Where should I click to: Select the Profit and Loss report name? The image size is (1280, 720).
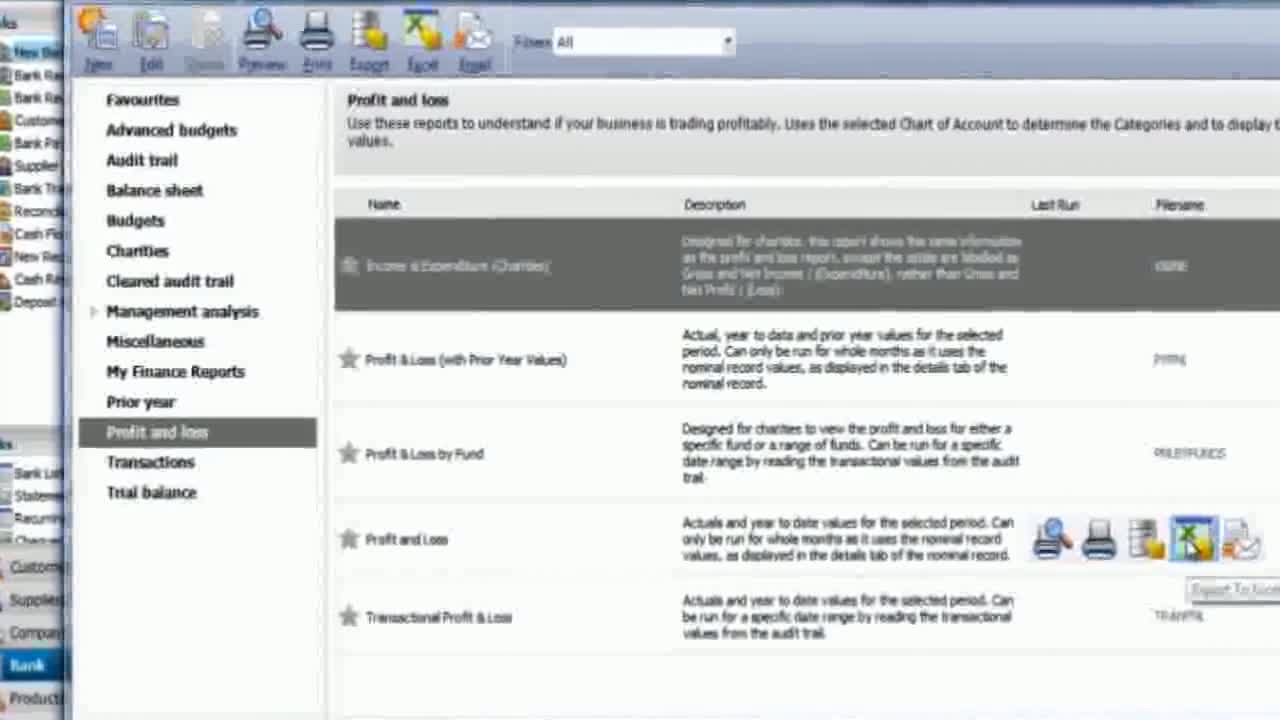(407, 539)
